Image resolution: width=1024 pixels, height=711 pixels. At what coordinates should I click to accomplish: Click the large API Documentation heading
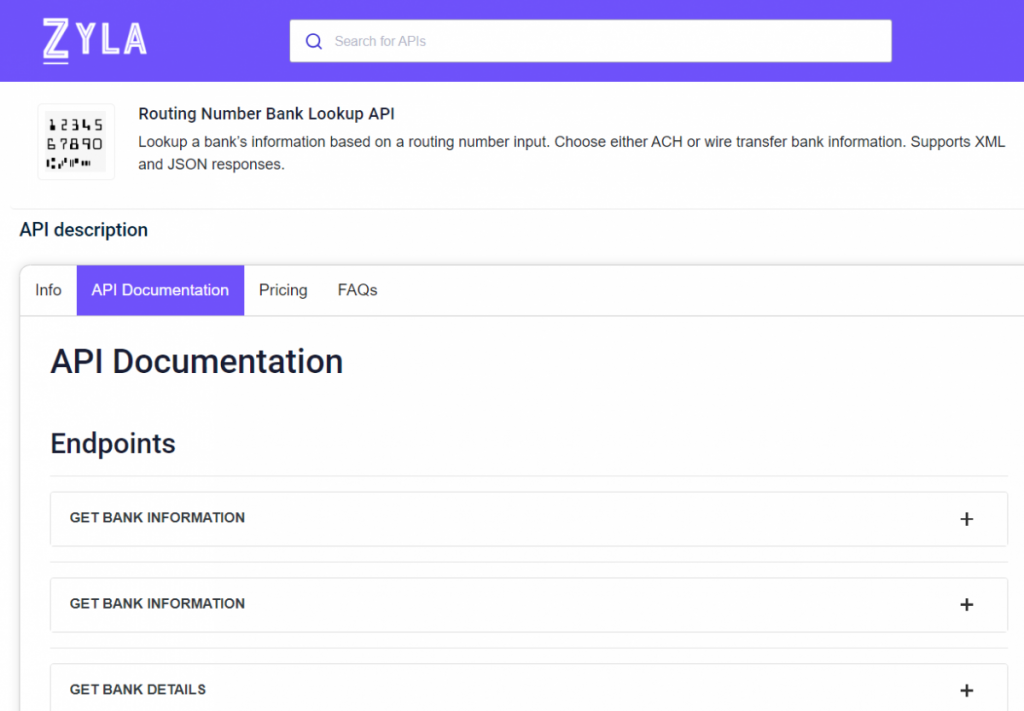196,361
